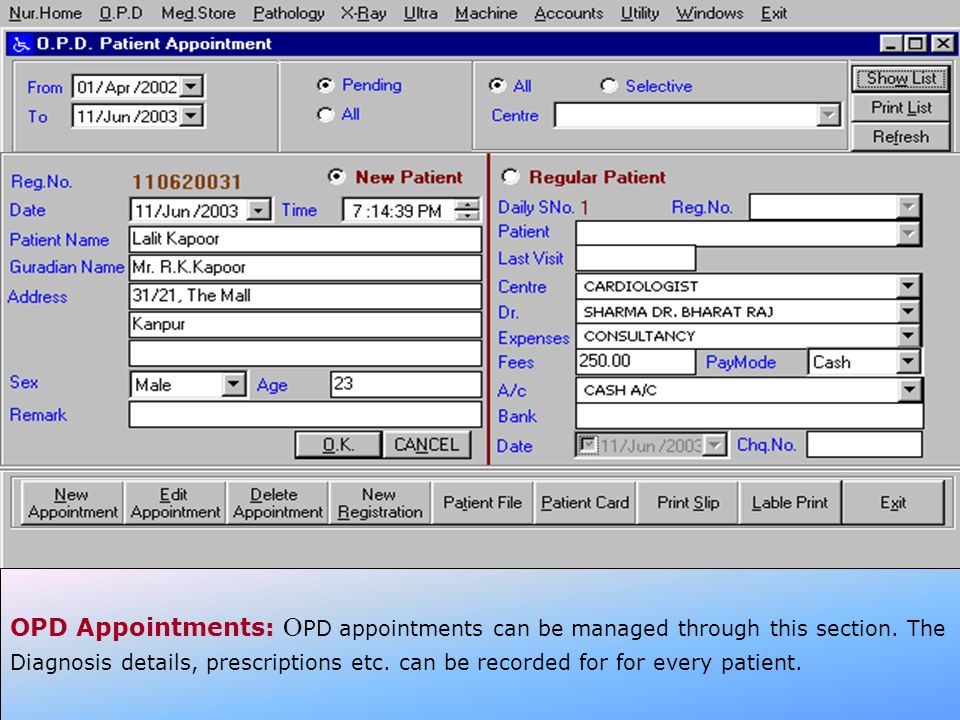Viewport: 960px width, 720px height.
Task: Open the From date dropdown
Action: 192,87
